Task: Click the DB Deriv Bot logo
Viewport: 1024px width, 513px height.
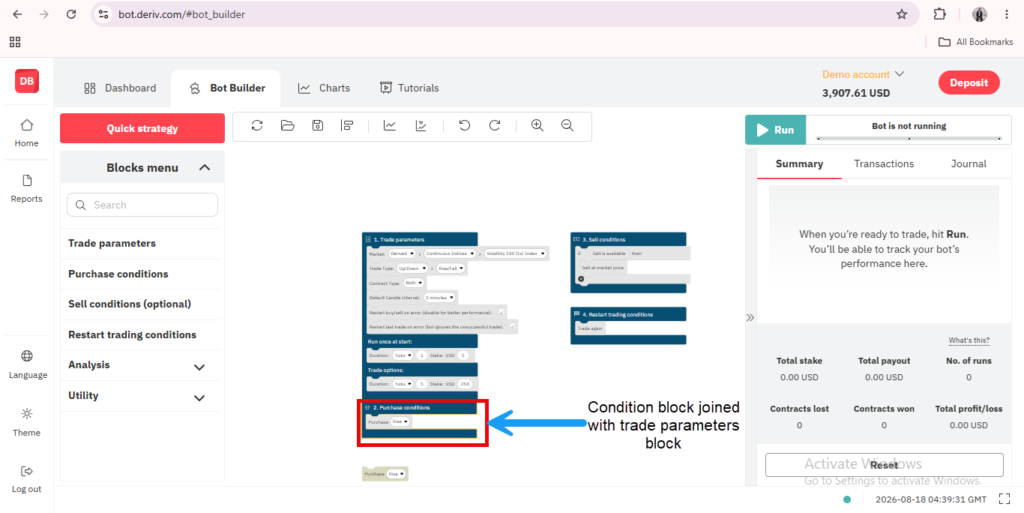Action: click(x=27, y=82)
